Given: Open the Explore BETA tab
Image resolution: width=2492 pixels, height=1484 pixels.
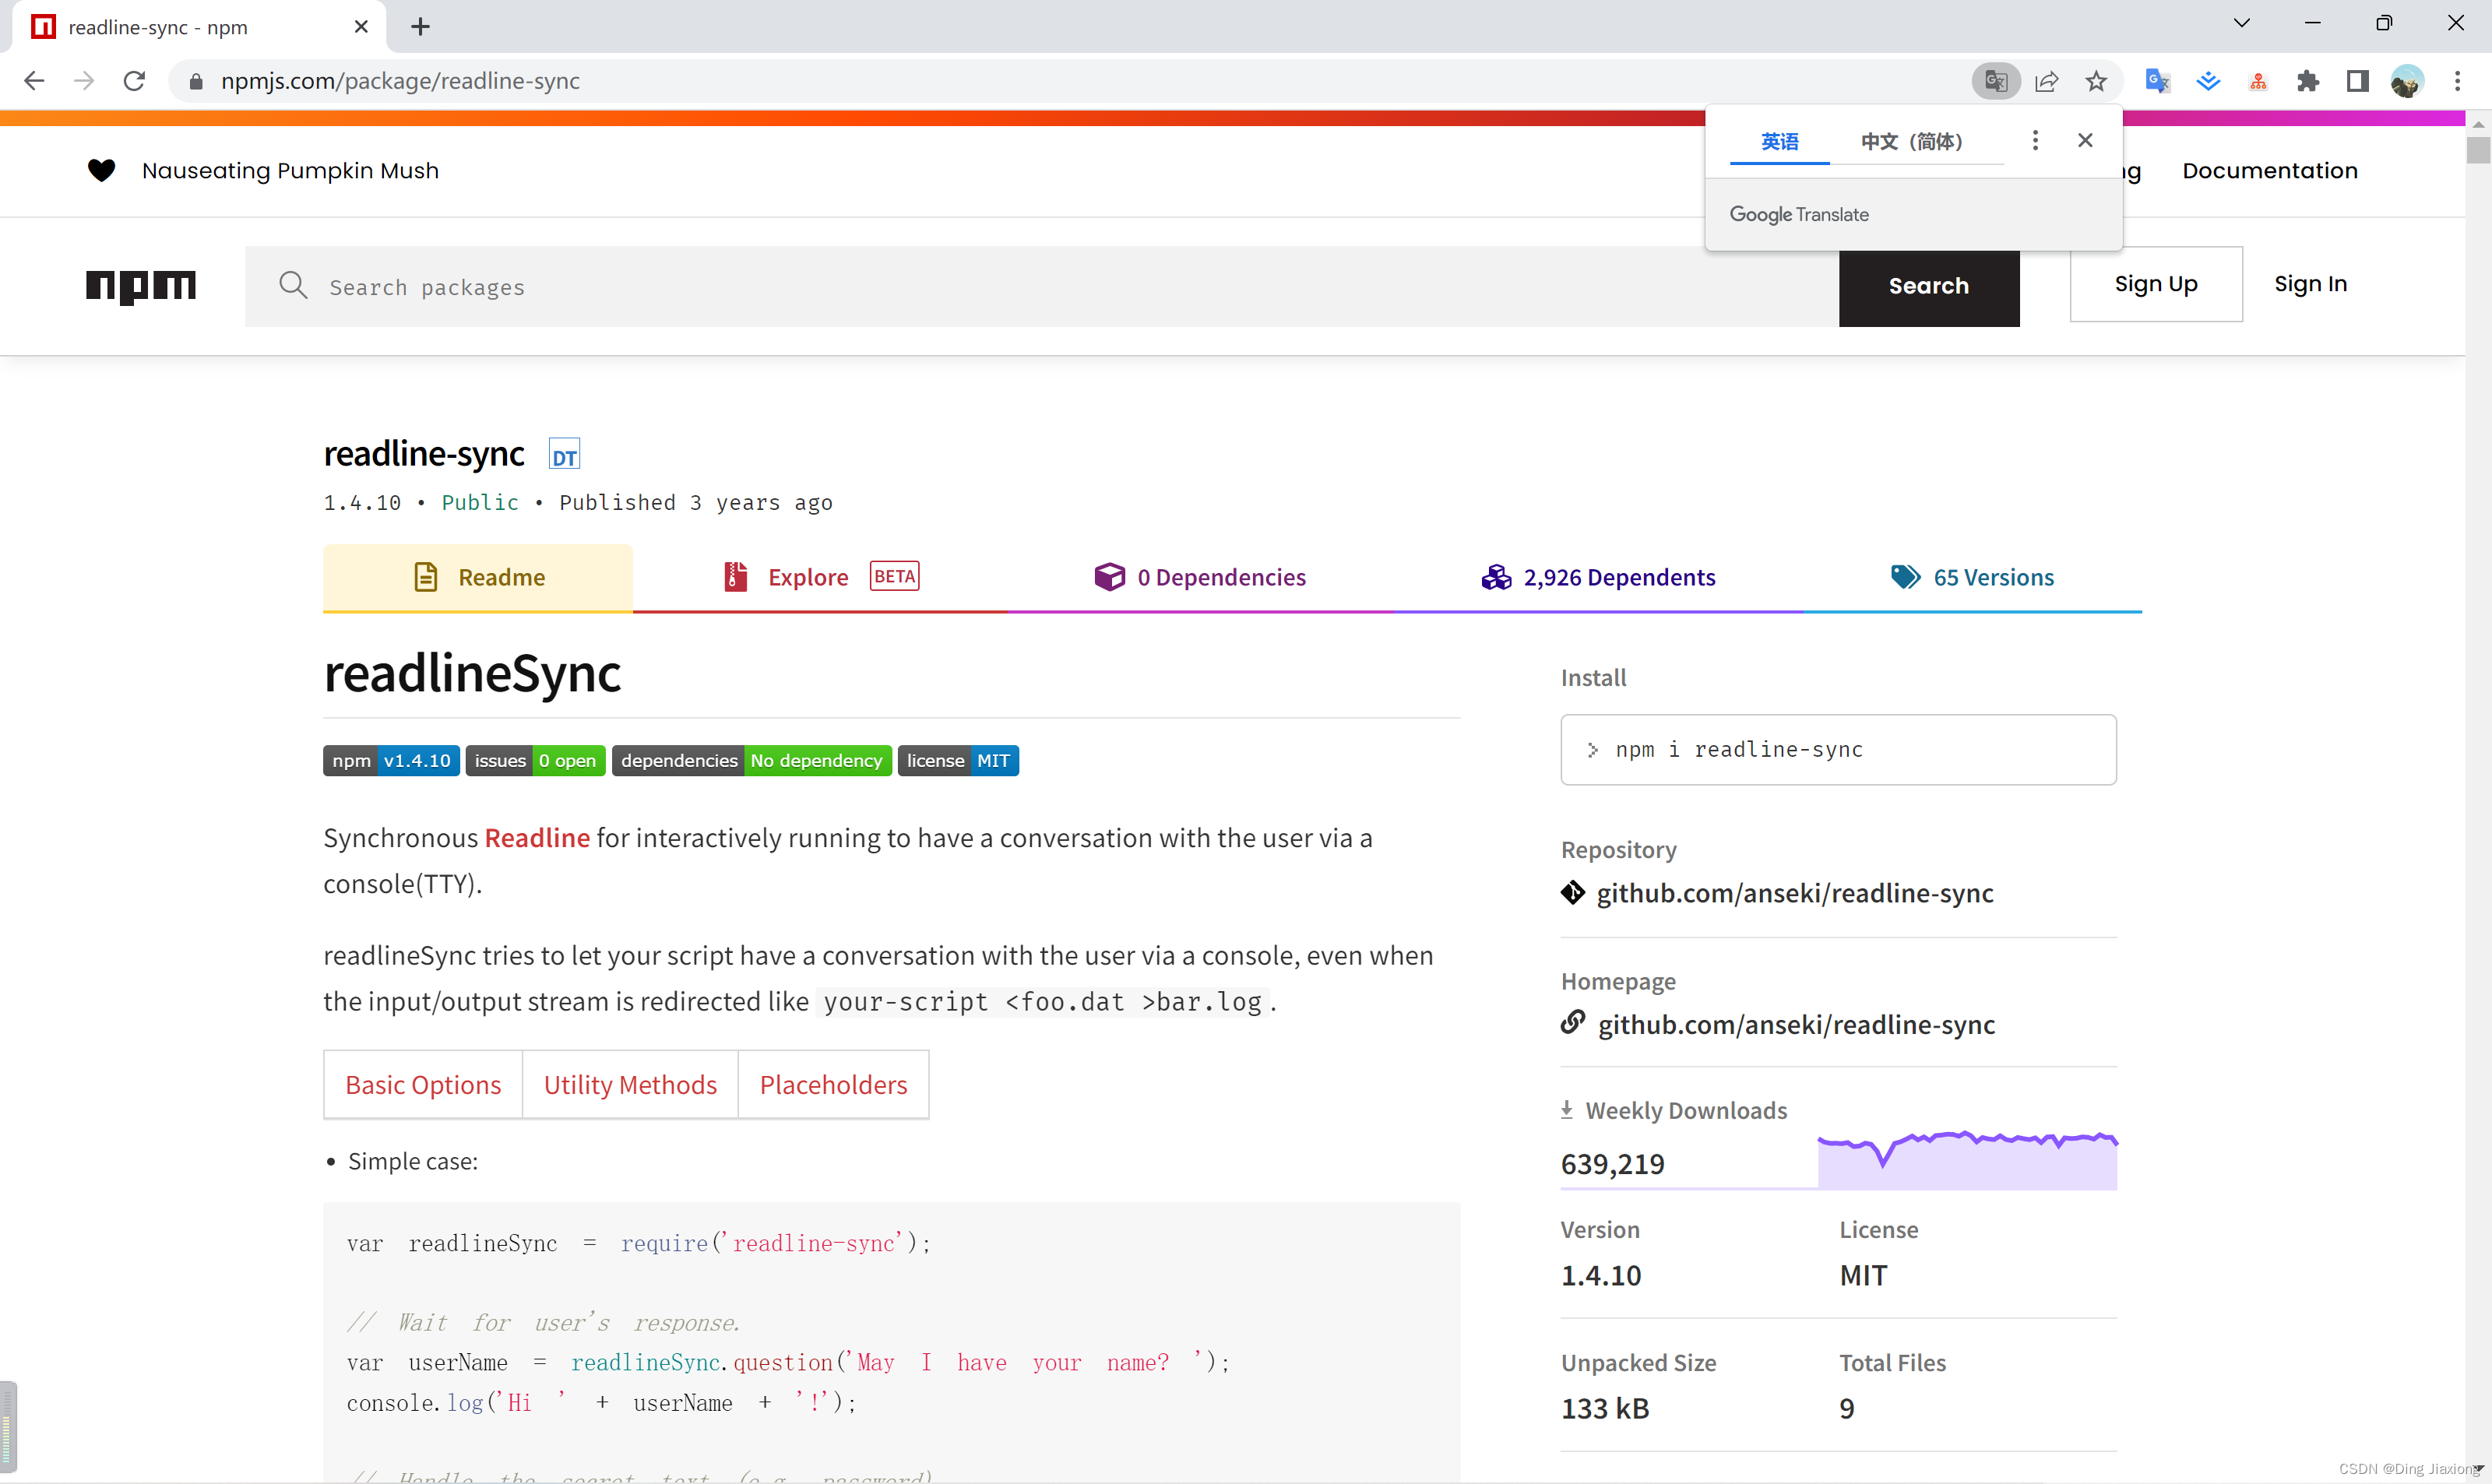Looking at the screenshot, I should pos(821,577).
